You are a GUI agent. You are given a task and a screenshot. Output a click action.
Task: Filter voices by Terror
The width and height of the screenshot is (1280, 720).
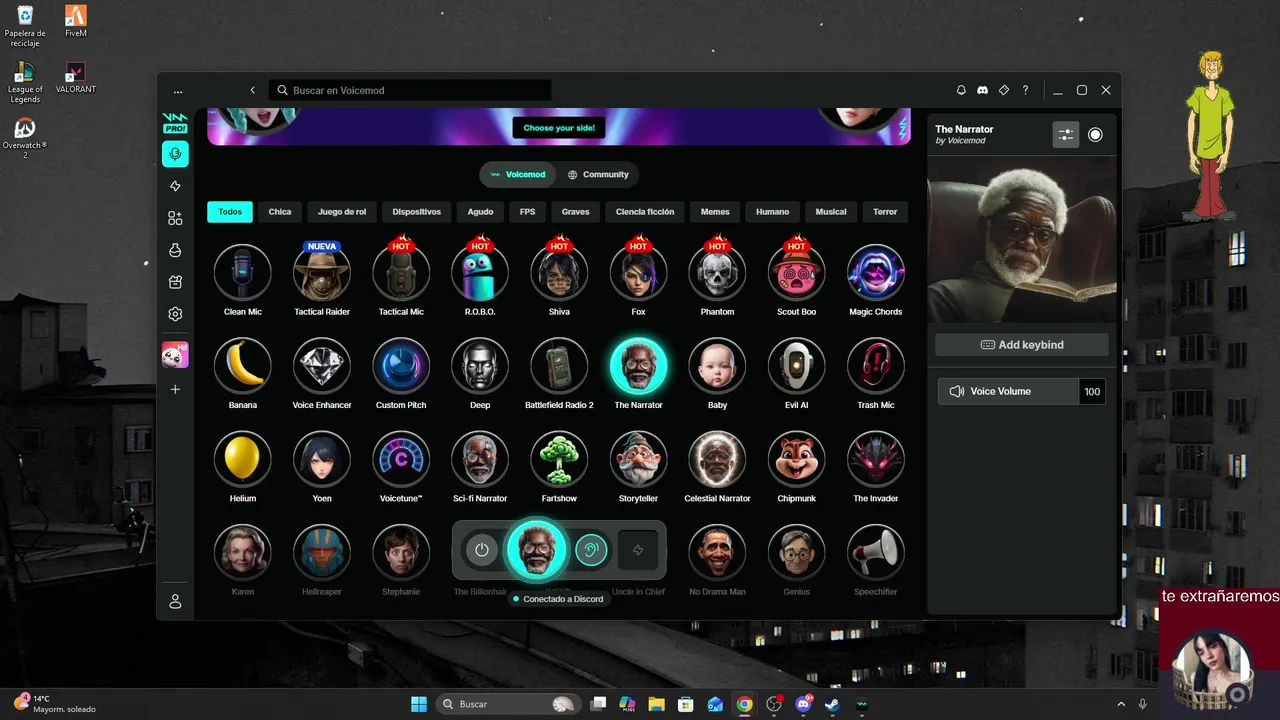click(885, 212)
